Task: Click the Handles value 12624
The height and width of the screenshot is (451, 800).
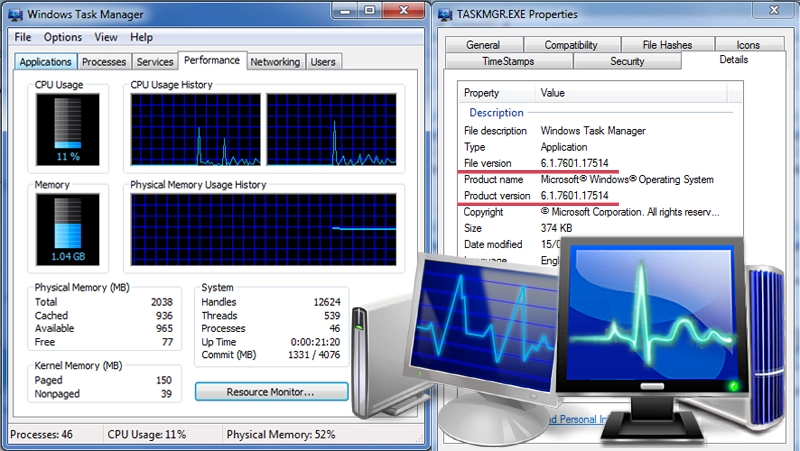Action: pos(327,302)
